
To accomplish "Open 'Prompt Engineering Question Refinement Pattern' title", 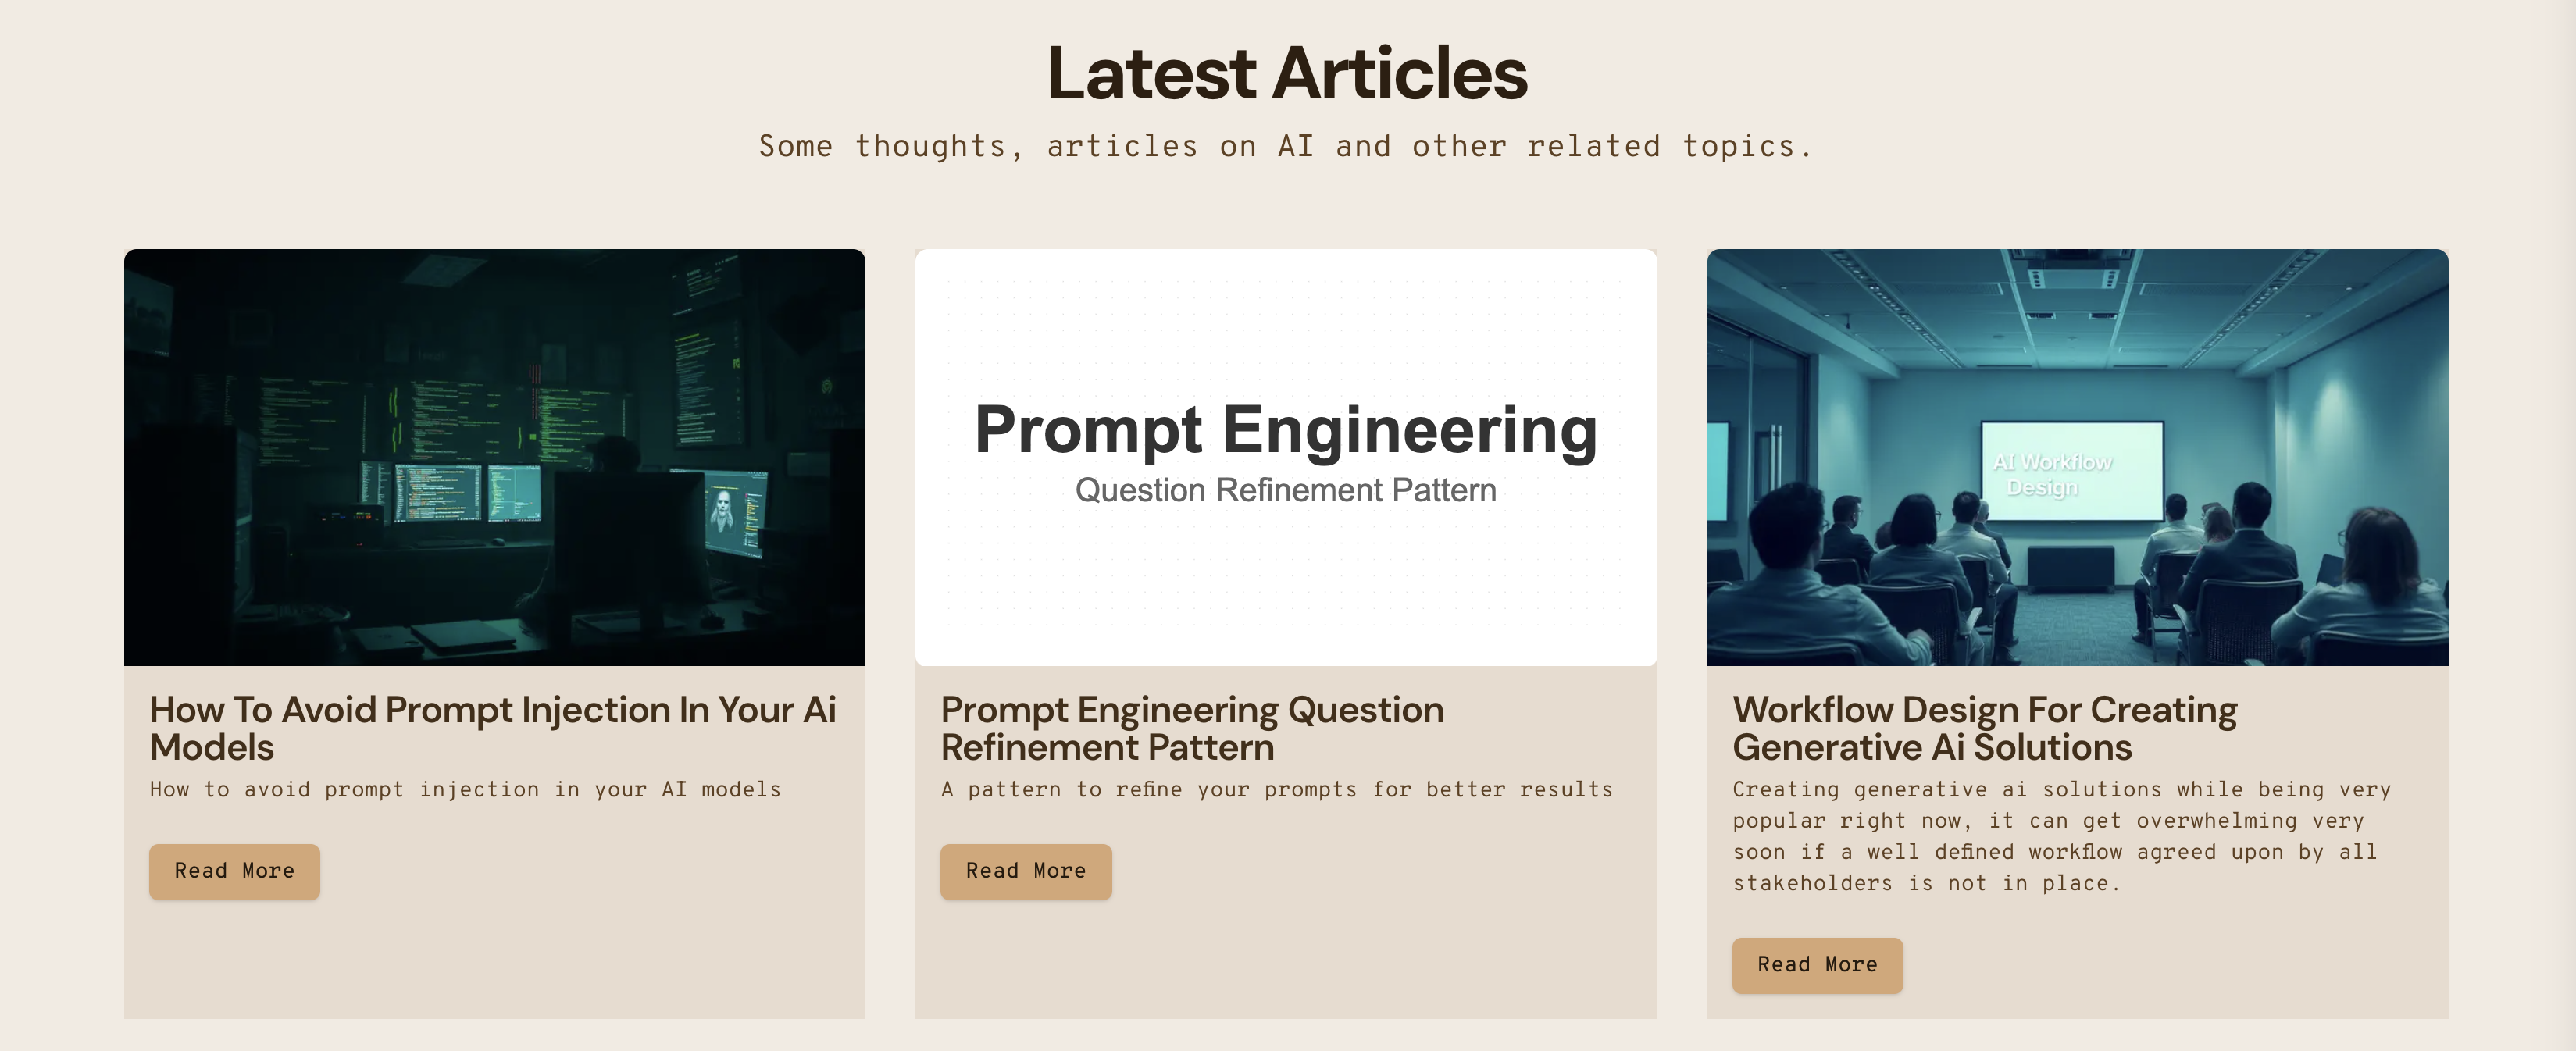I will 1192,728.
